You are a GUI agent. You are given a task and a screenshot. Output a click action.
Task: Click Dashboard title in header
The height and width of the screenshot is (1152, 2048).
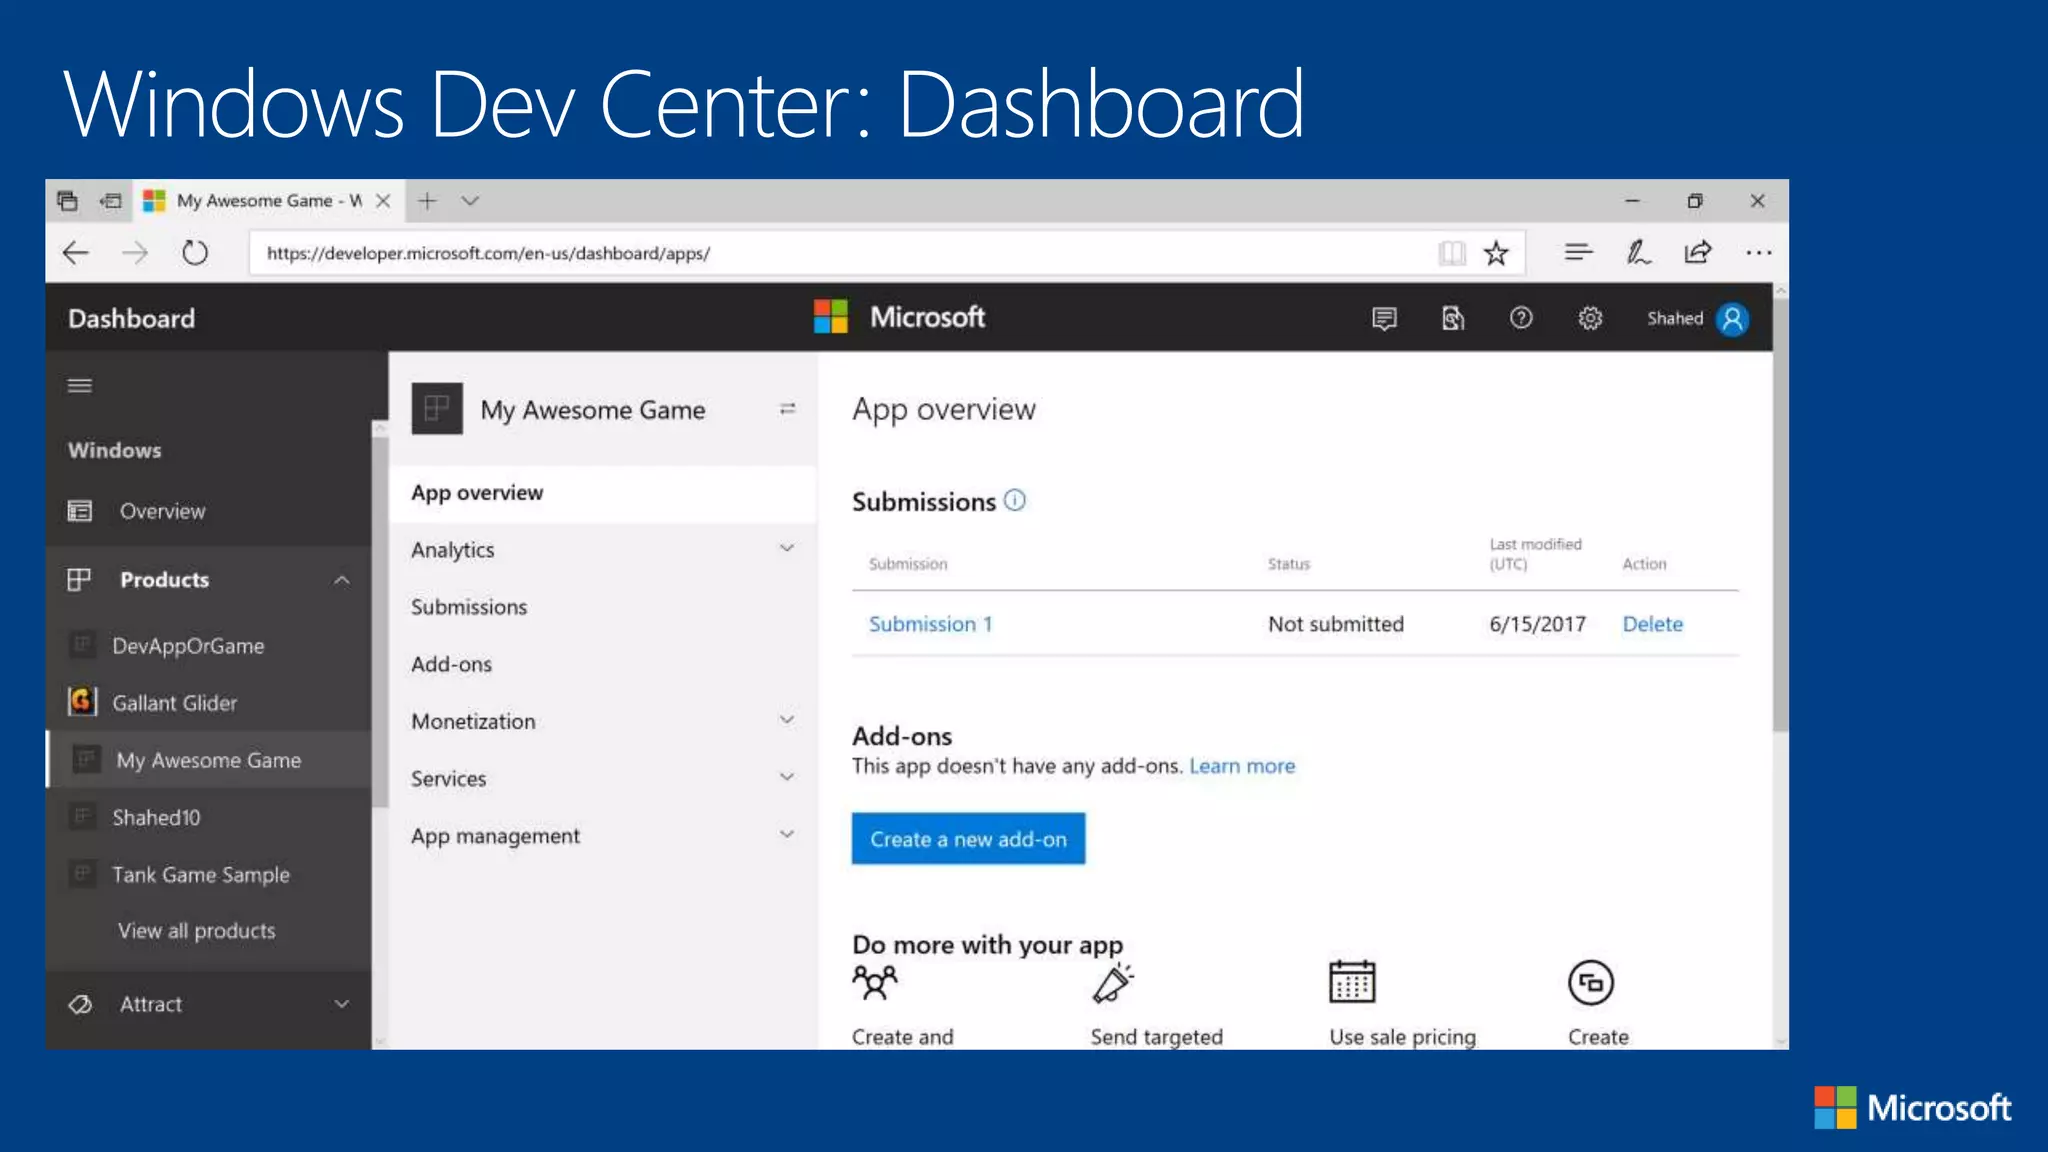132,319
